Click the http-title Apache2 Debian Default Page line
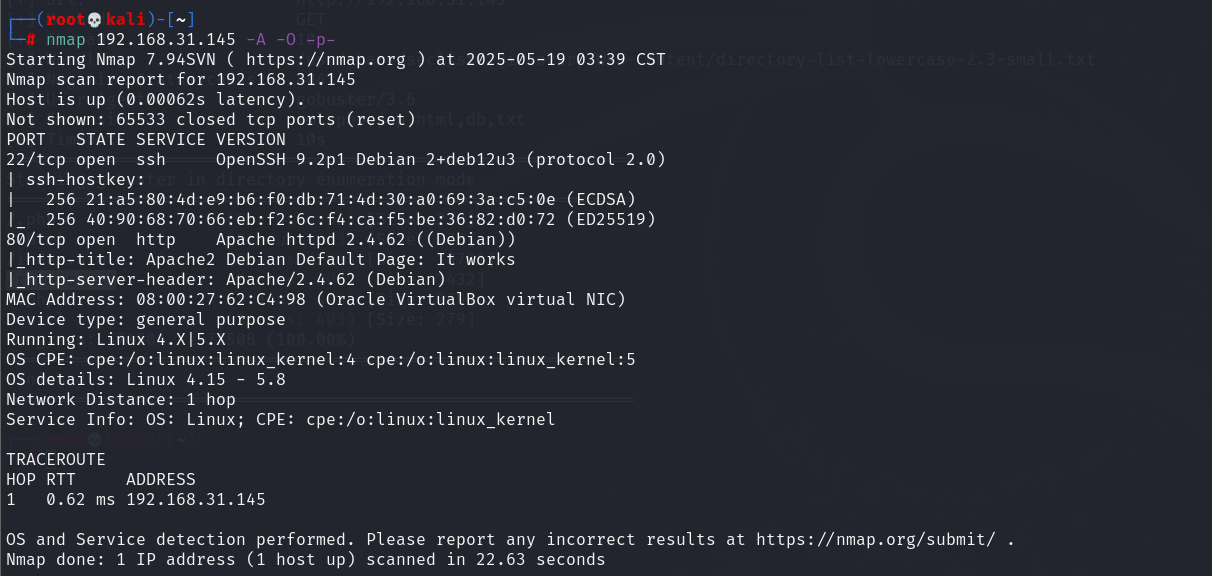This screenshot has height=576, width=1212. tap(261, 259)
